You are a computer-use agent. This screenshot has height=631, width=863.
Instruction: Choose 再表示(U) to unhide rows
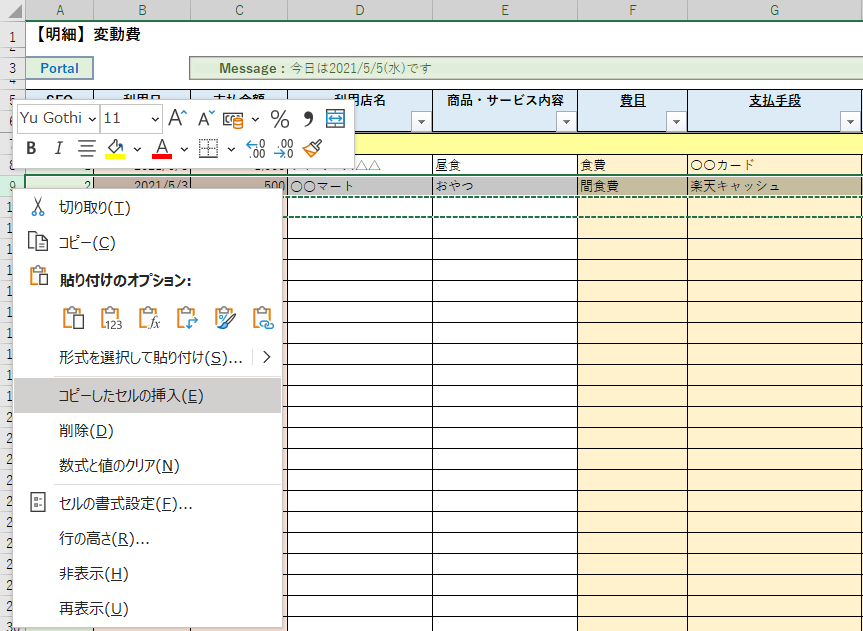[x=148, y=608]
